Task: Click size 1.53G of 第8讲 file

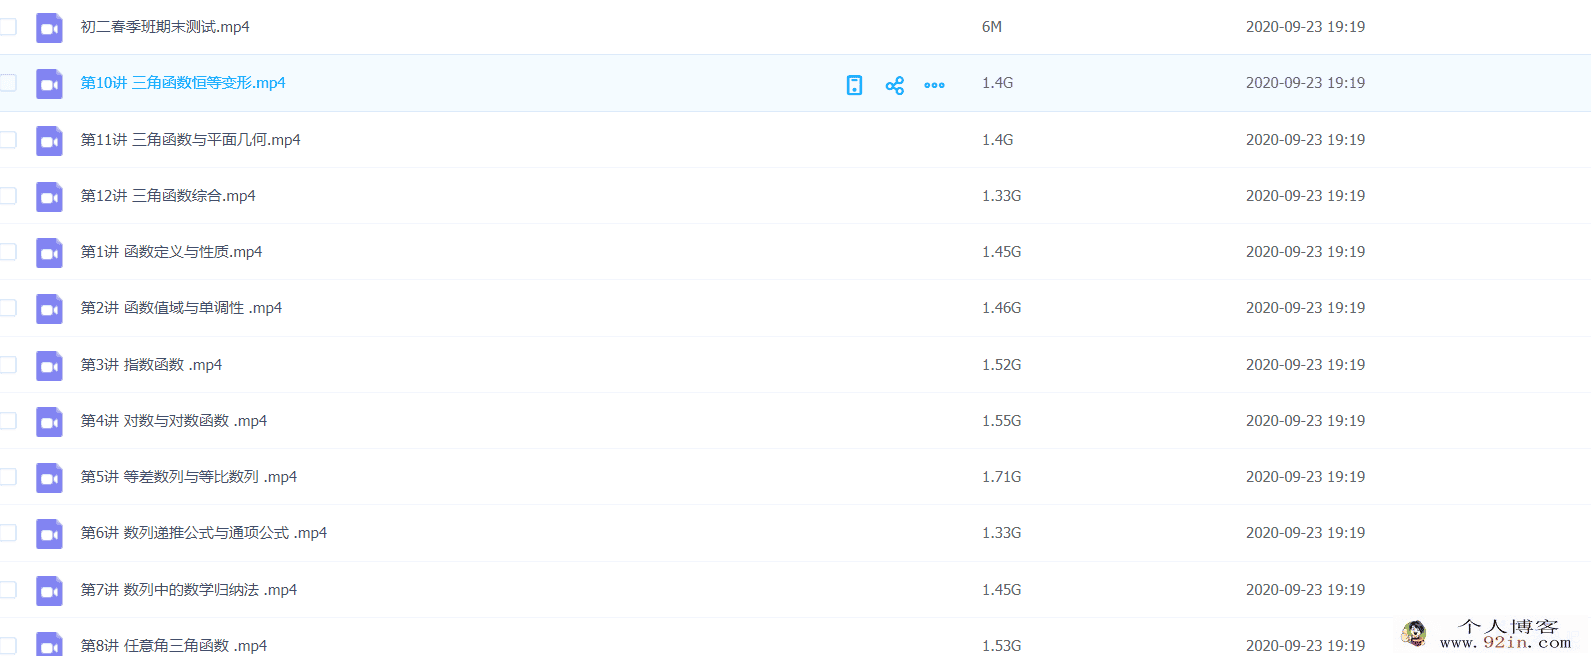Action: [1001, 646]
